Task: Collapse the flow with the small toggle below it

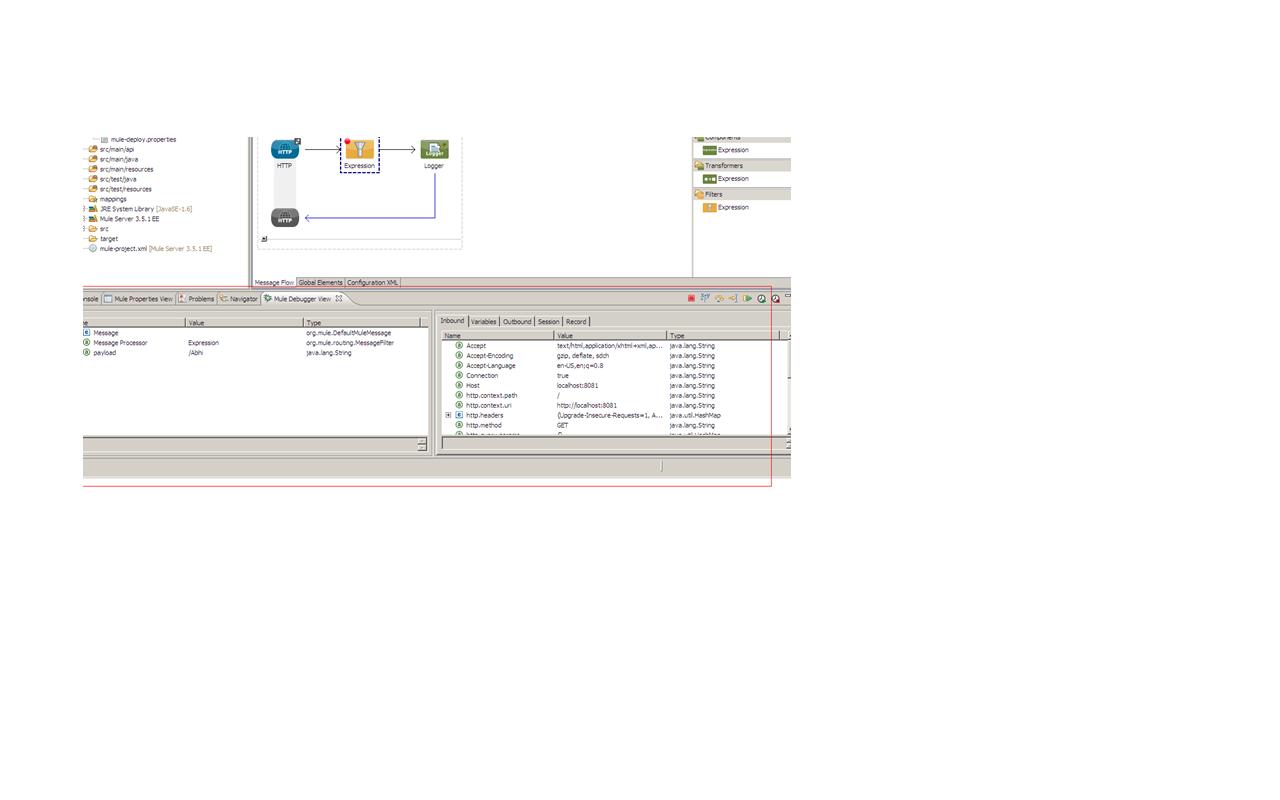Action: (264, 239)
